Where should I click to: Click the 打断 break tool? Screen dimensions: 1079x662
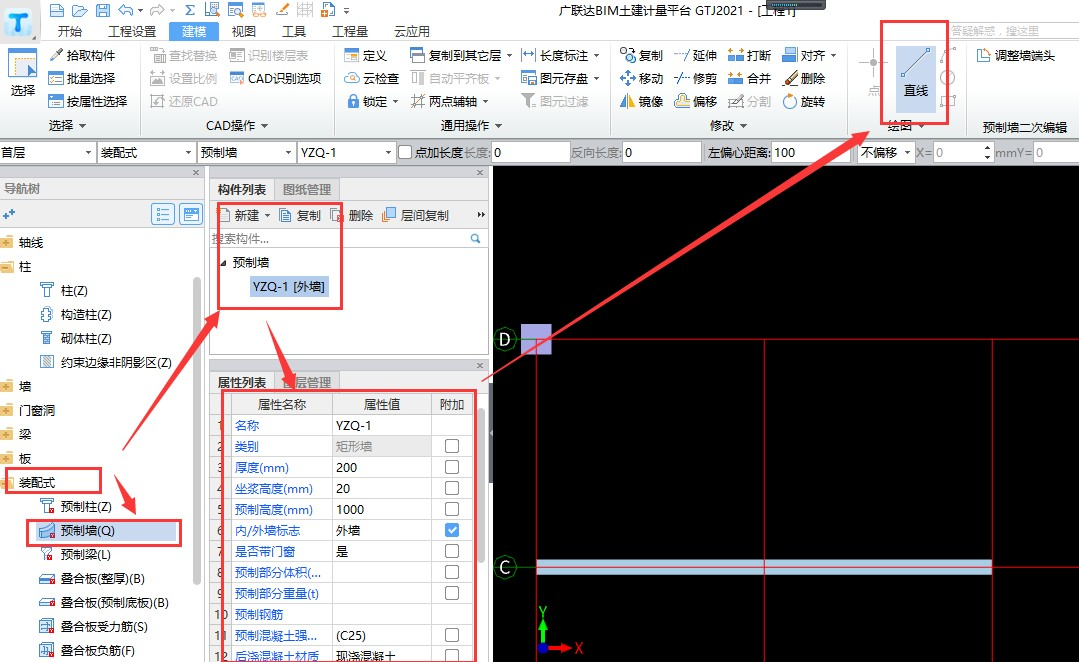pos(749,55)
